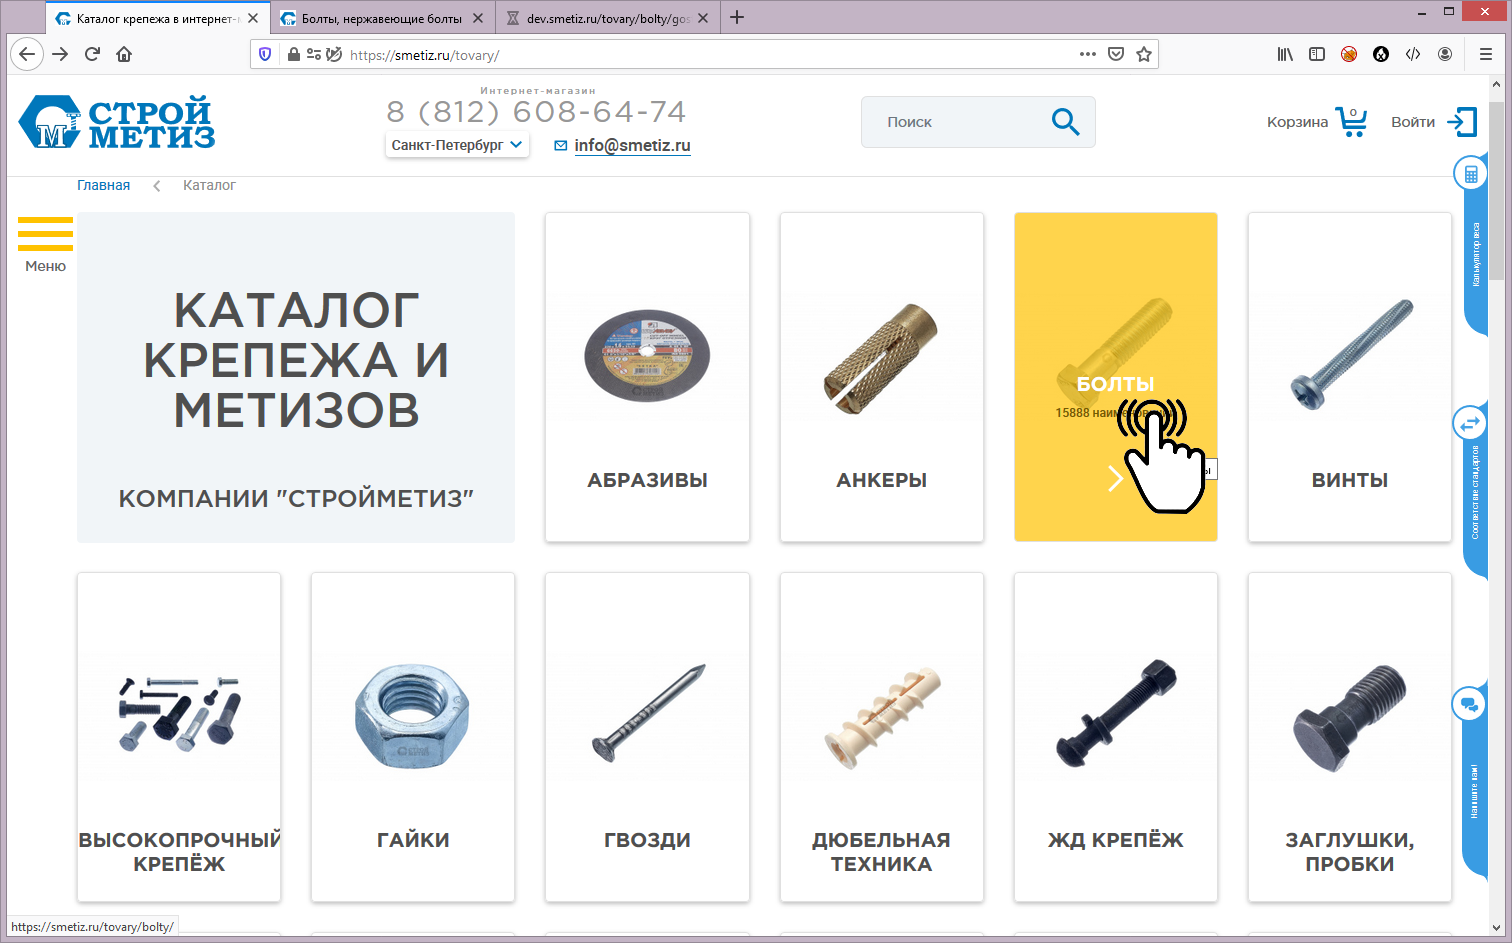Open the Анкеры category card

click(x=881, y=377)
